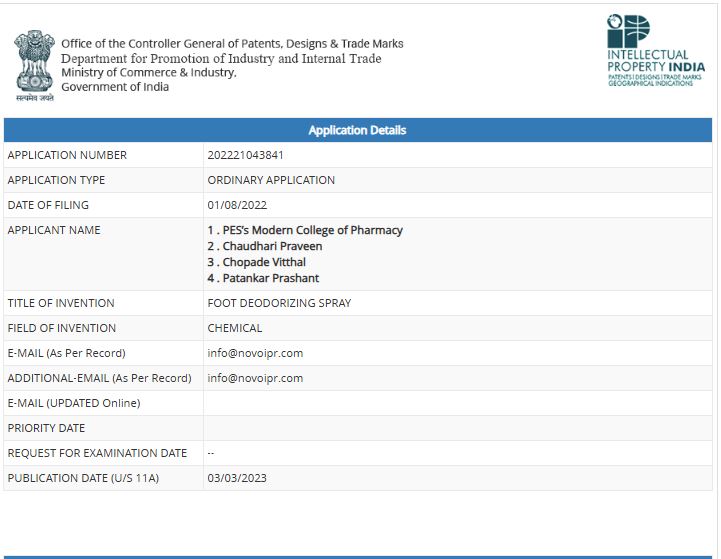Viewport: 721px width, 559px height.
Task: Click the Department for Promotion of Industry text
Action: click(x=221, y=58)
